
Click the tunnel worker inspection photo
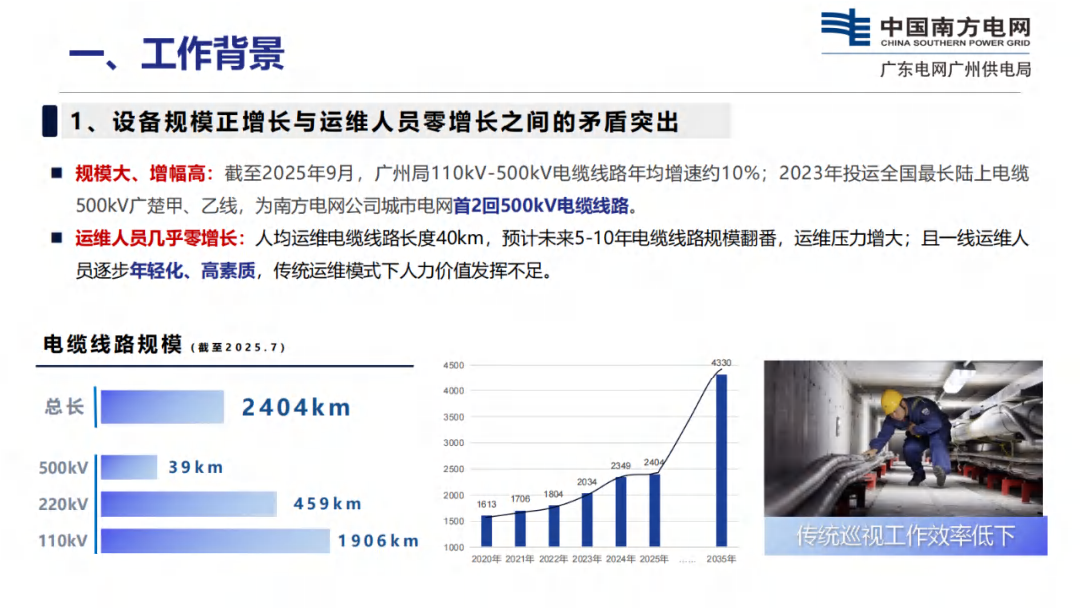(903, 438)
